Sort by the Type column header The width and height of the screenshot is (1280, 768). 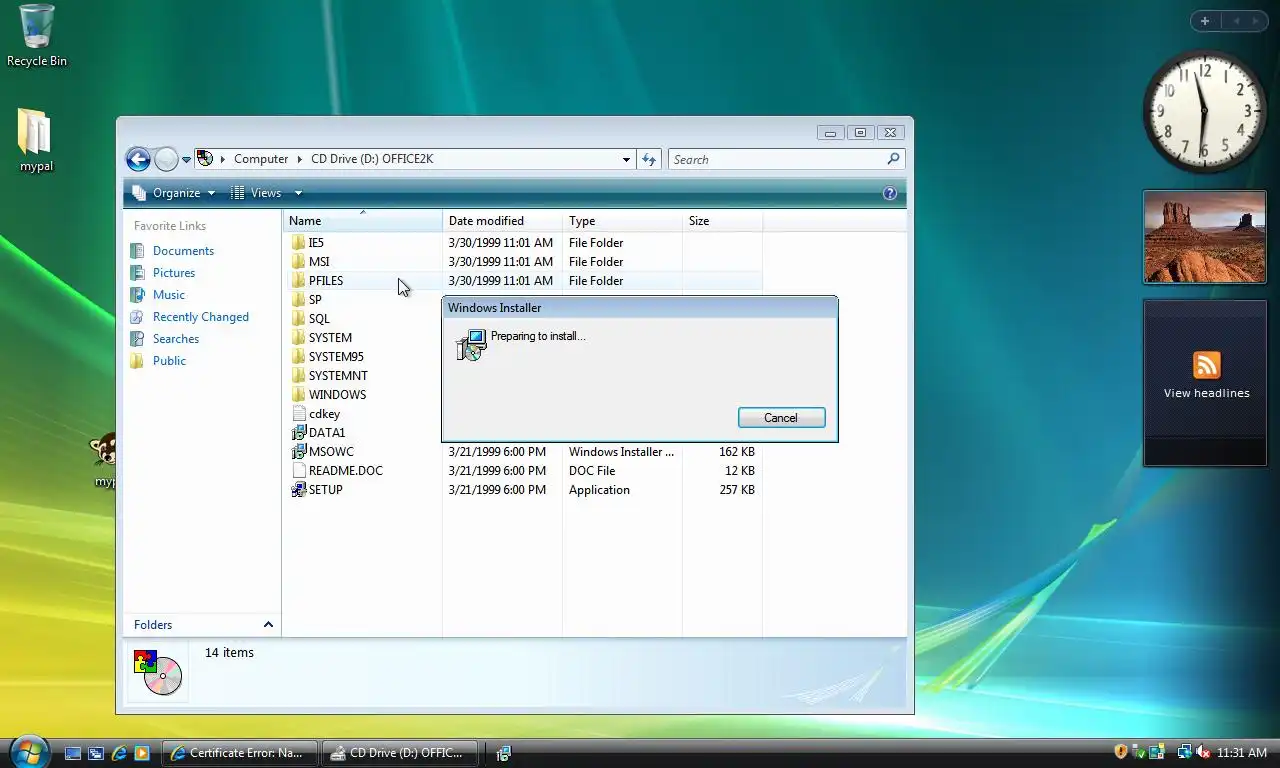tap(622, 221)
